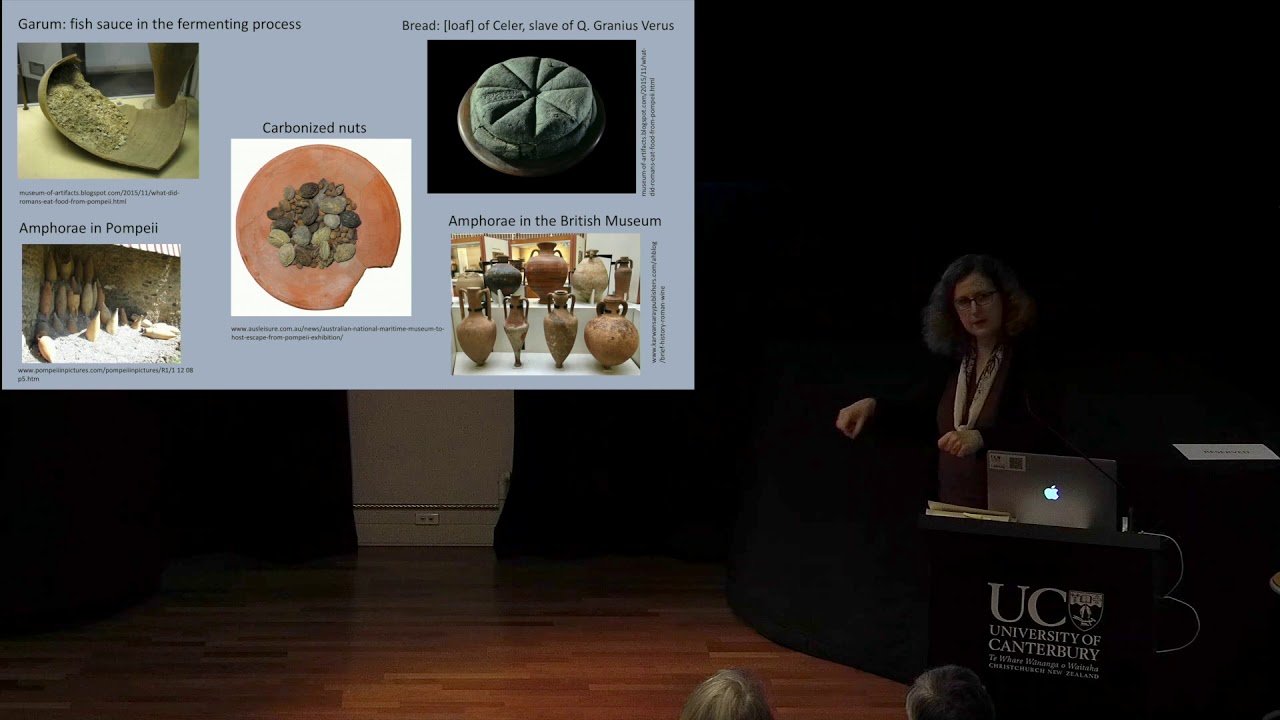1280x720 pixels.
Task: Select the carbonized bread loaf image
Action: 531,117
